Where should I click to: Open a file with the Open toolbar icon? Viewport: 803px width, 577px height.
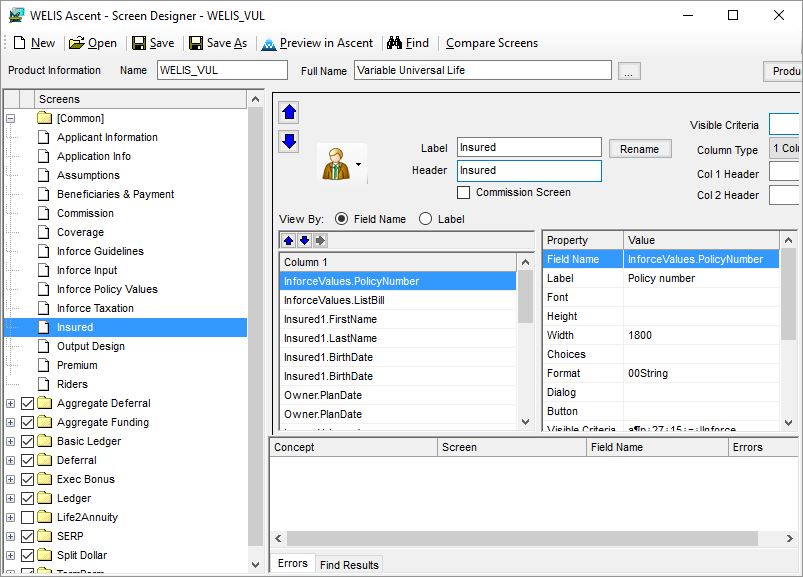pyautogui.click(x=76, y=43)
